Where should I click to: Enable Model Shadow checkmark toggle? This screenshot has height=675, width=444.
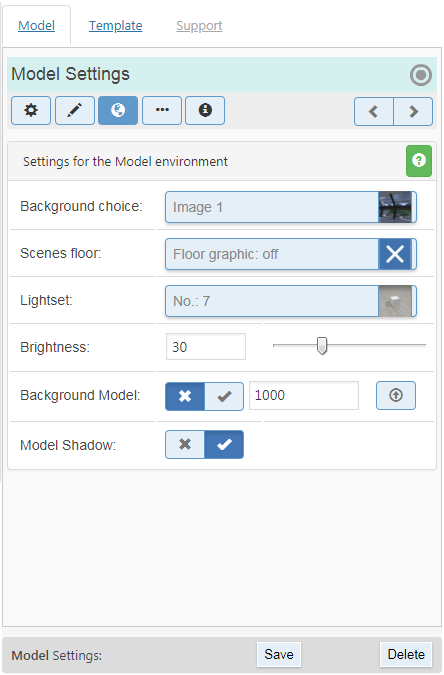click(x=224, y=444)
